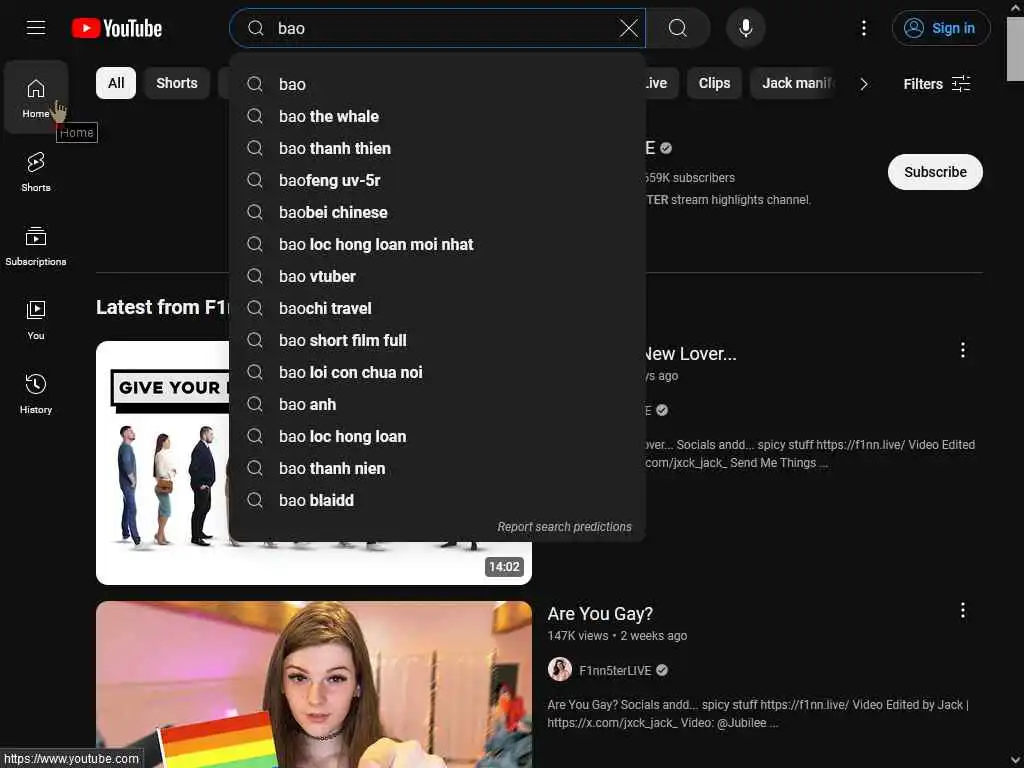1024x768 pixels.
Task: Choose suggestion "bao thanh nien"
Action: (437, 468)
